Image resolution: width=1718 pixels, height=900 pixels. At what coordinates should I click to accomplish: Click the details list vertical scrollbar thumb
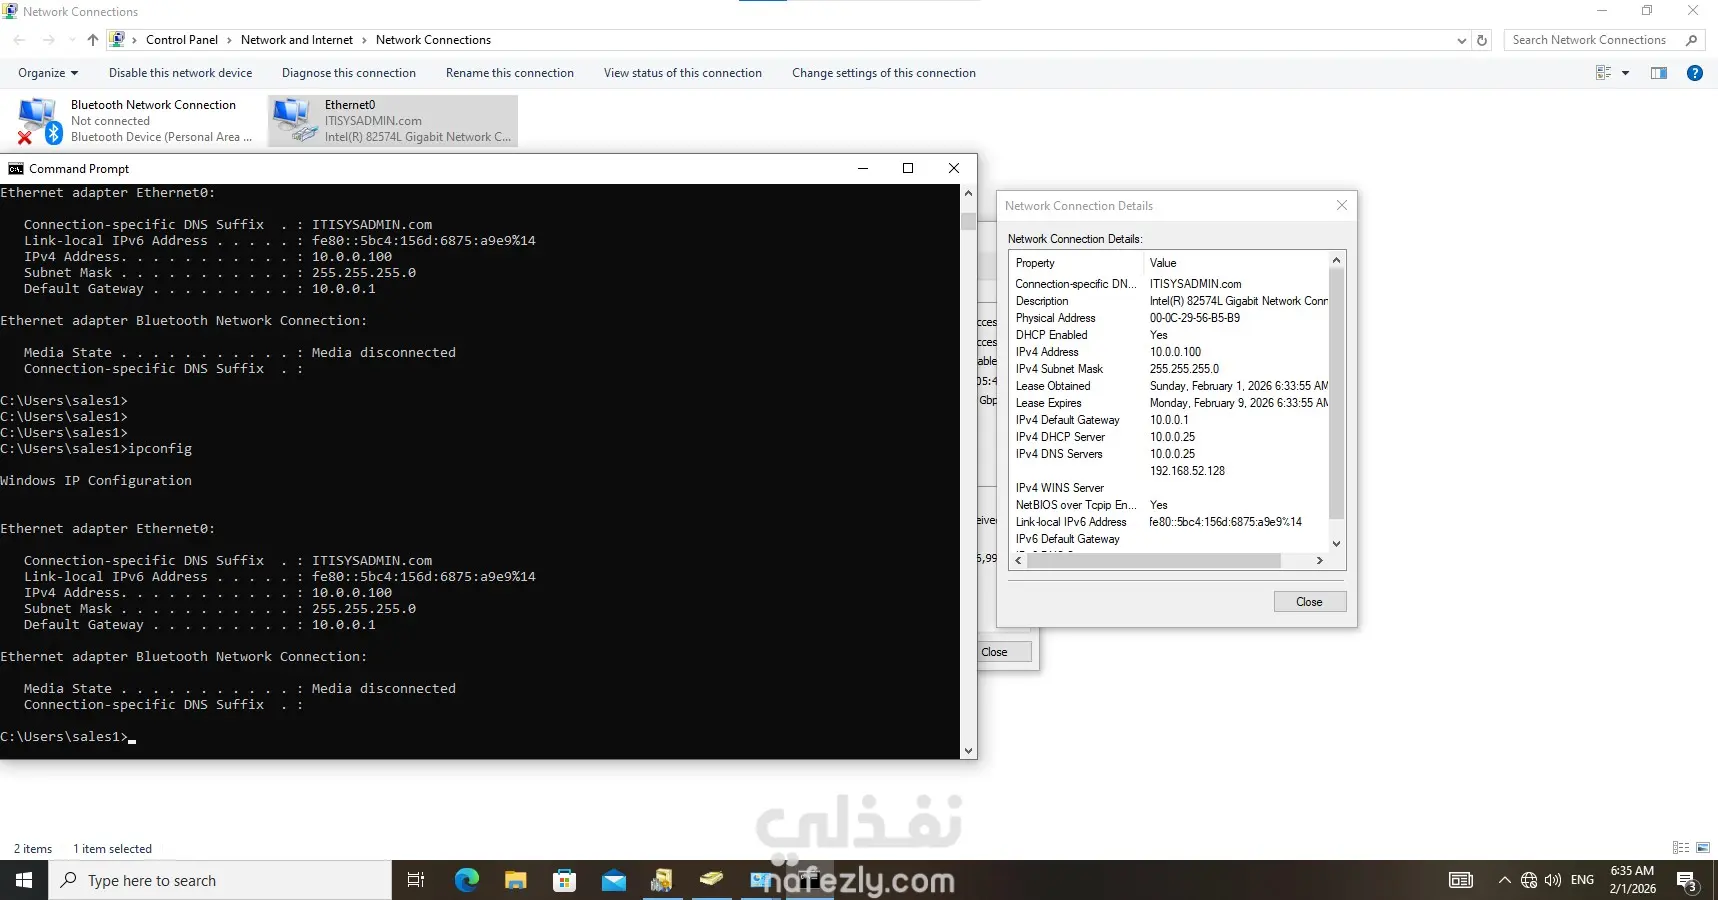click(1336, 393)
